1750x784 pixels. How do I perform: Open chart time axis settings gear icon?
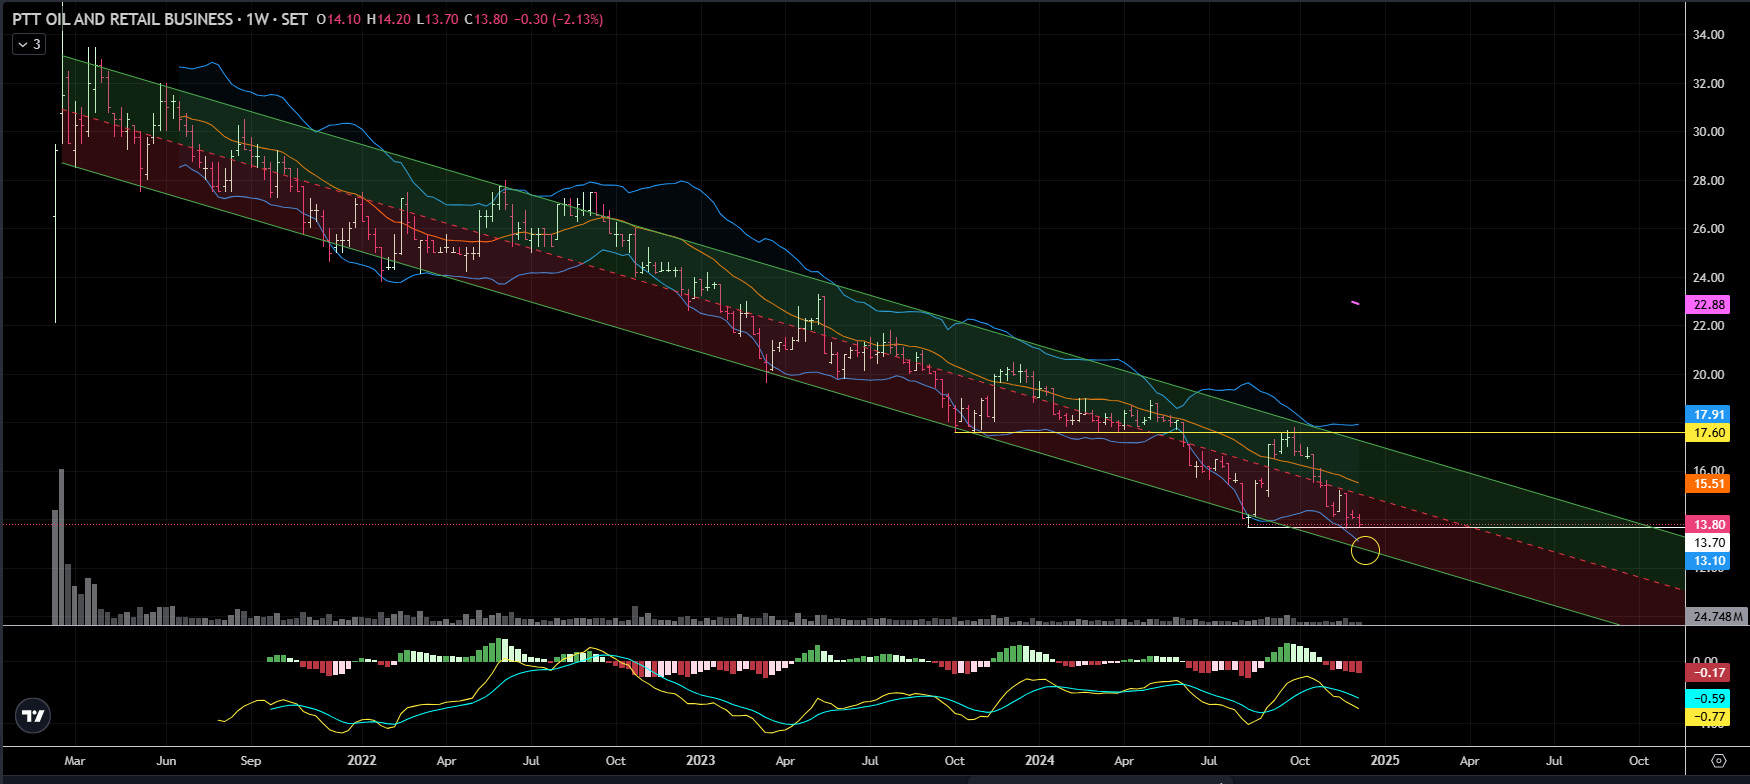point(1718,761)
